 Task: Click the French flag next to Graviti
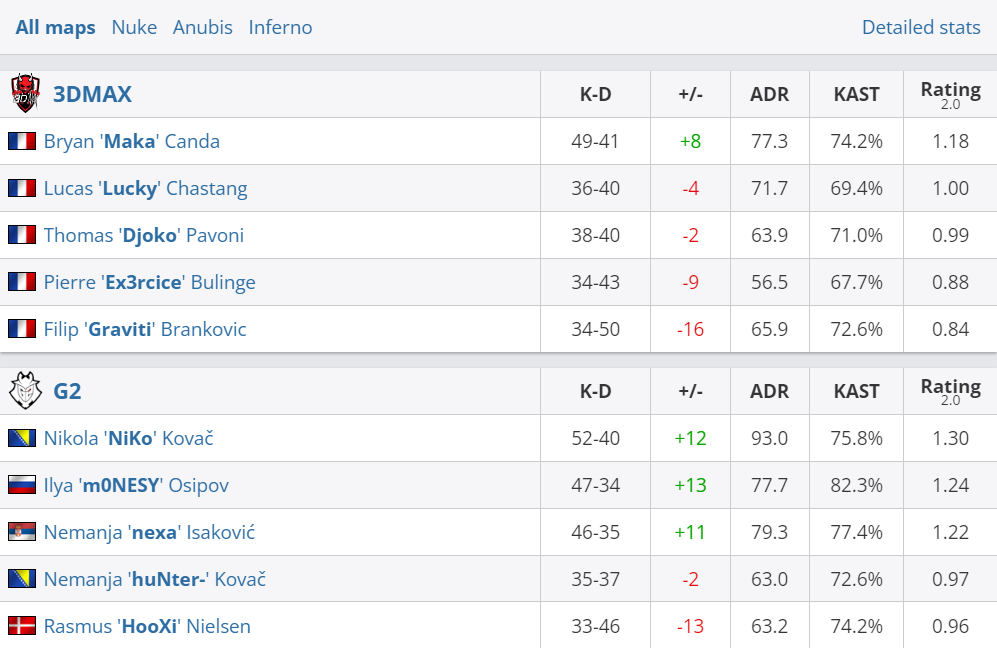point(22,329)
